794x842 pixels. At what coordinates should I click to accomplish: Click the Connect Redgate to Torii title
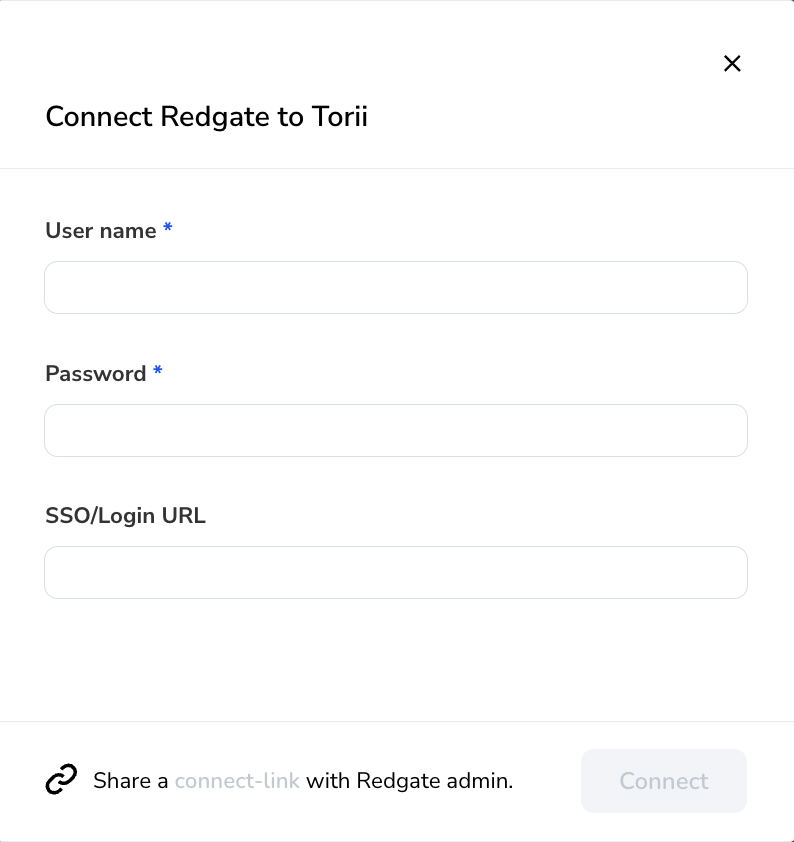[206, 117]
